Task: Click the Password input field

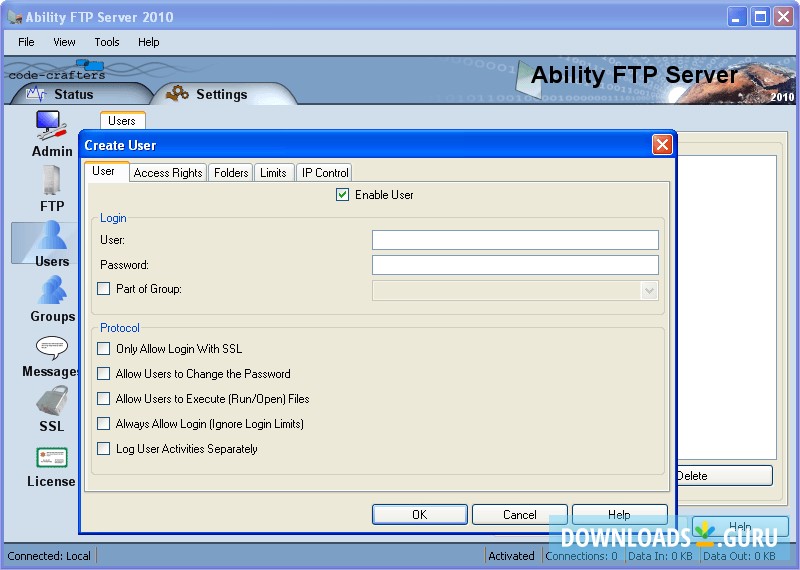Action: pyautogui.click(x=515, y=265)
